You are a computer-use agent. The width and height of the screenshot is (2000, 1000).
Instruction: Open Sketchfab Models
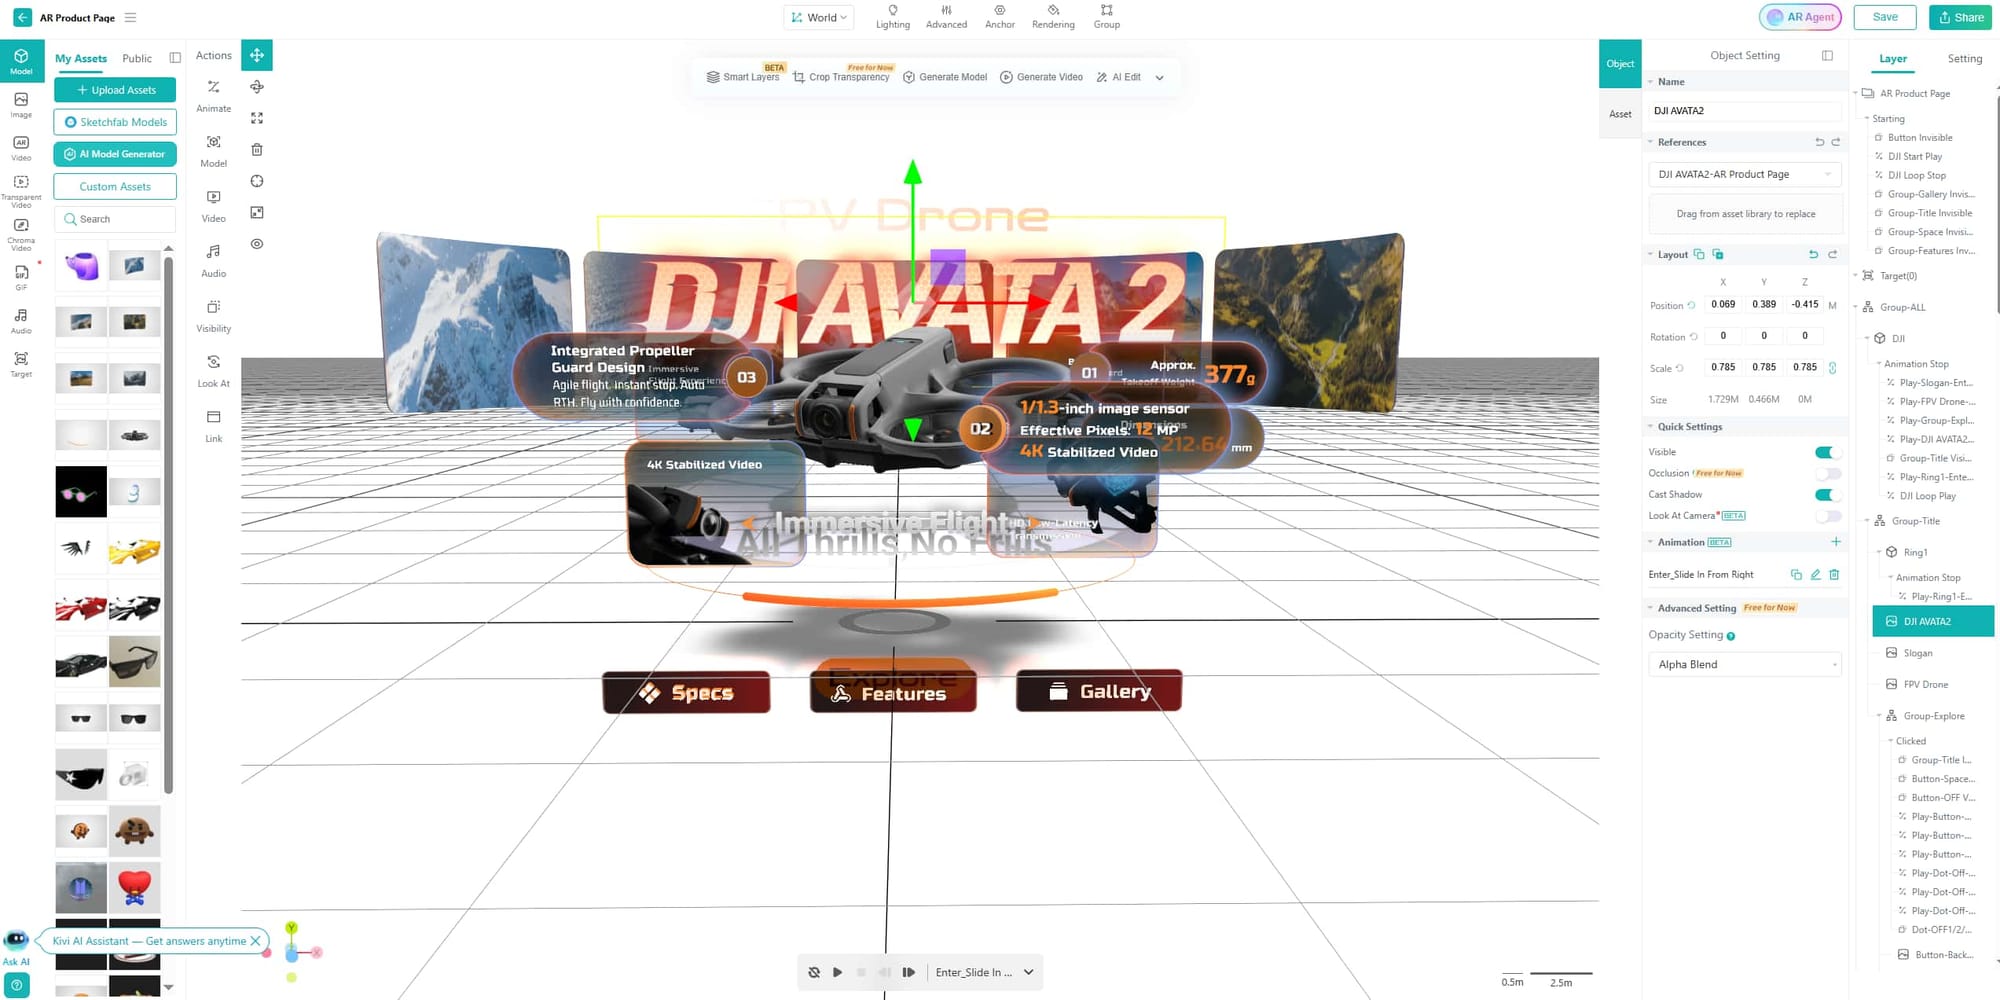[115, 122]
